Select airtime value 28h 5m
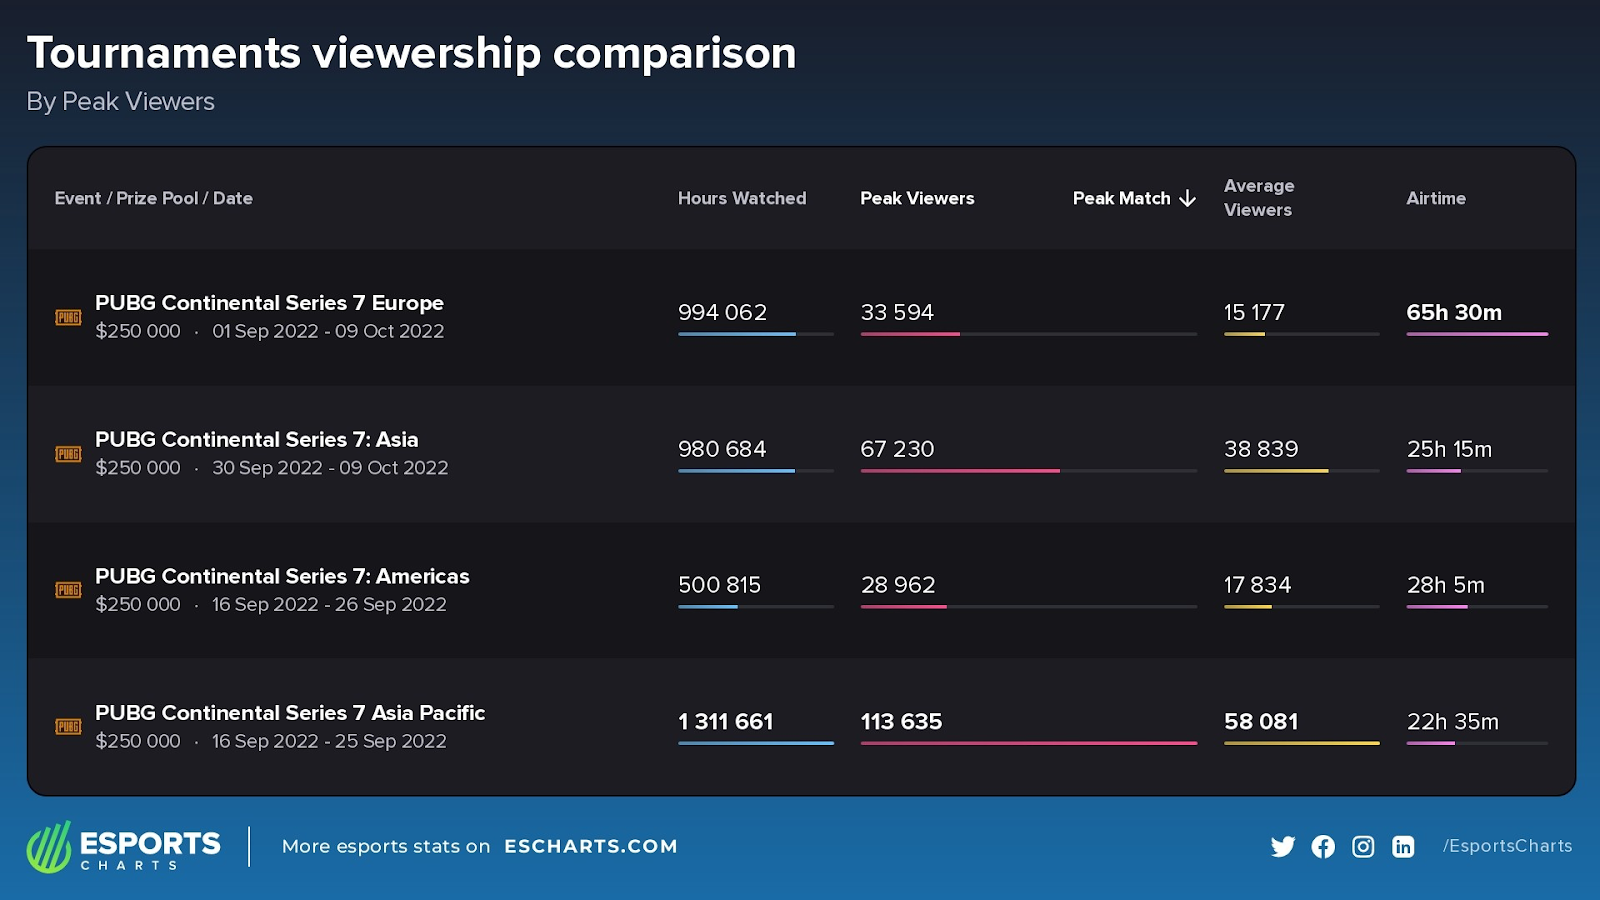Screen dimensions: 1600x900 pos(1446,585)
